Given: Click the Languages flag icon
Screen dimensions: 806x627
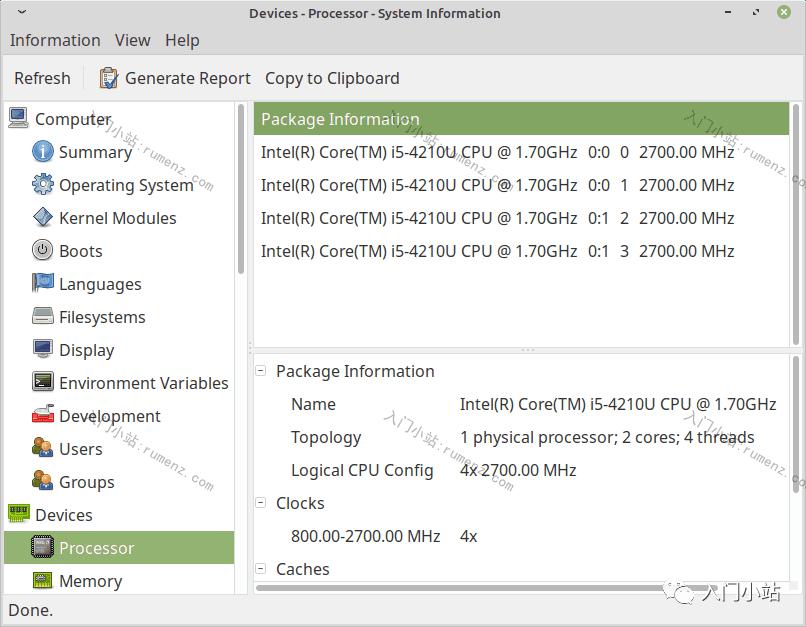Looking at the screenshot, I should (43, 283).
